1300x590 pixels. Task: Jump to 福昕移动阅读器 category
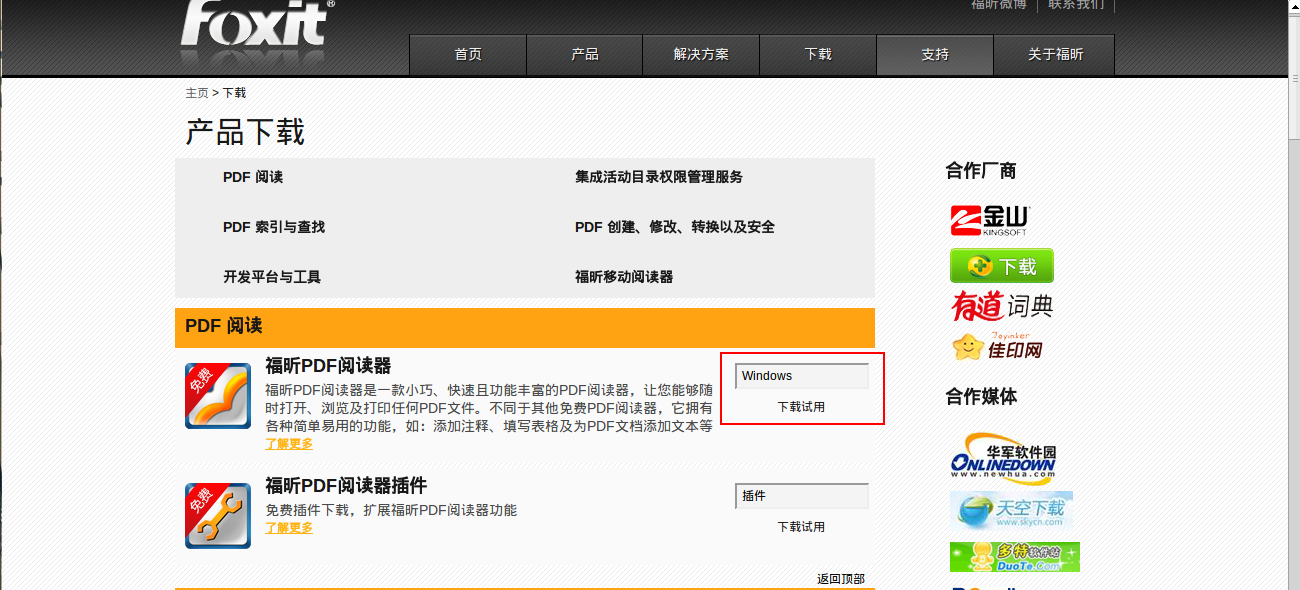(624, 277)
